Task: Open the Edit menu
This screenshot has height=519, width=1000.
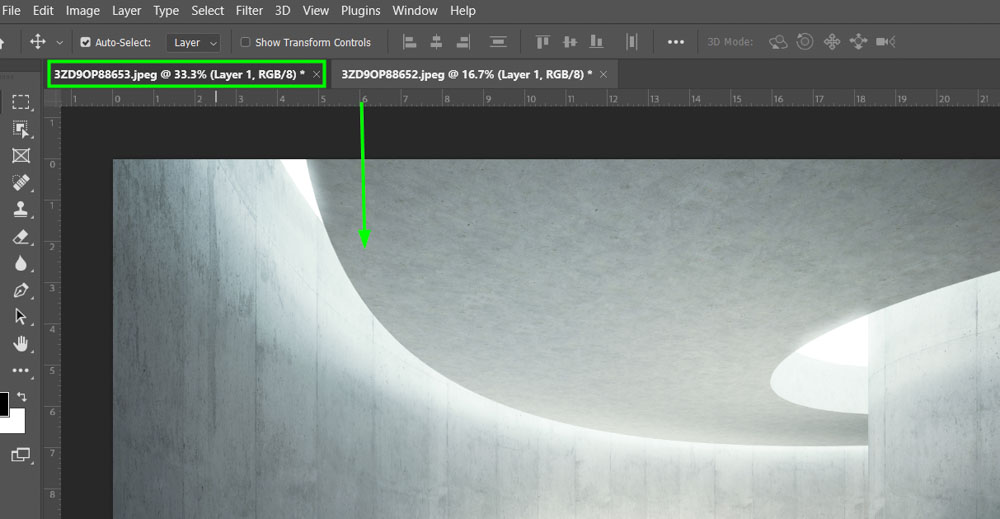Action: pos(43,11)
